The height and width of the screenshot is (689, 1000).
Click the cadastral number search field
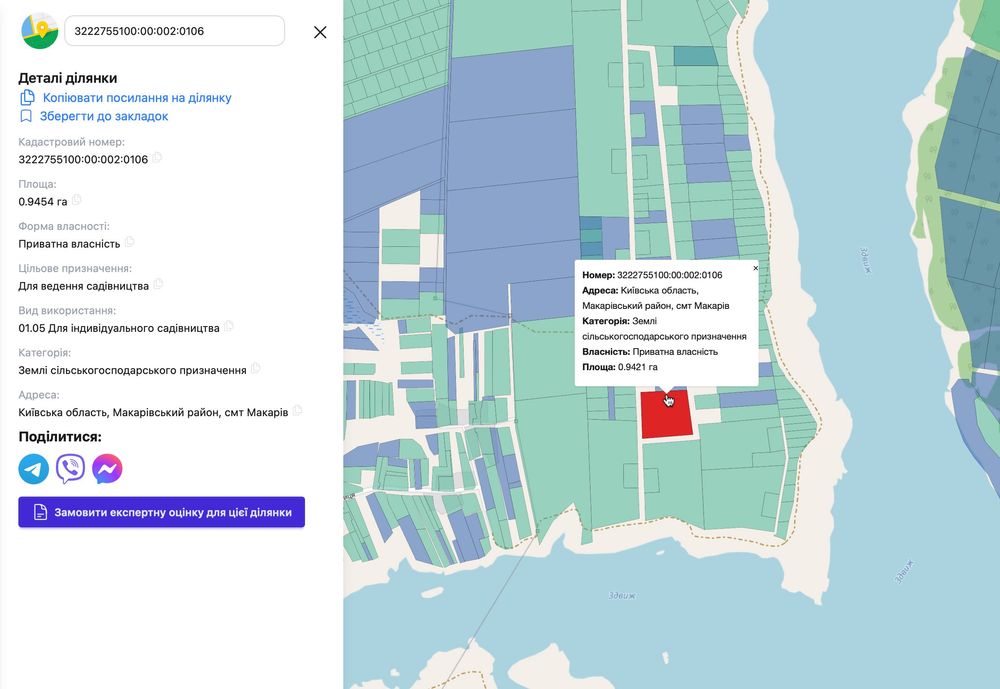(175, 31)
